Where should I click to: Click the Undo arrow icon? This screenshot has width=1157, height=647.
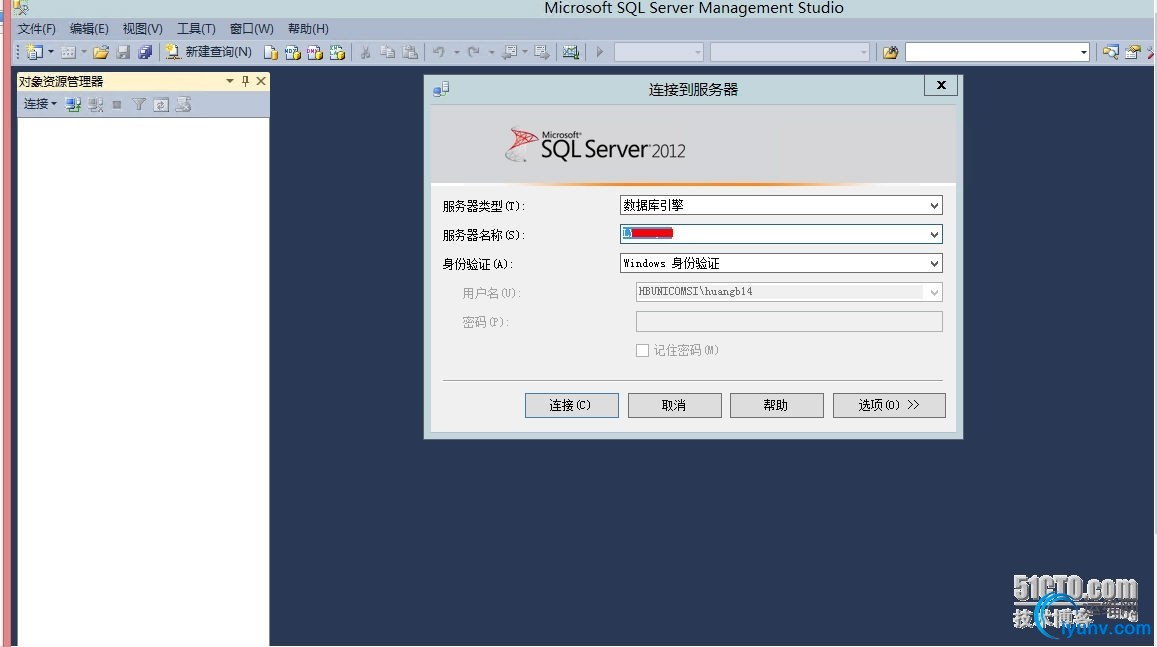click(439, 52)
